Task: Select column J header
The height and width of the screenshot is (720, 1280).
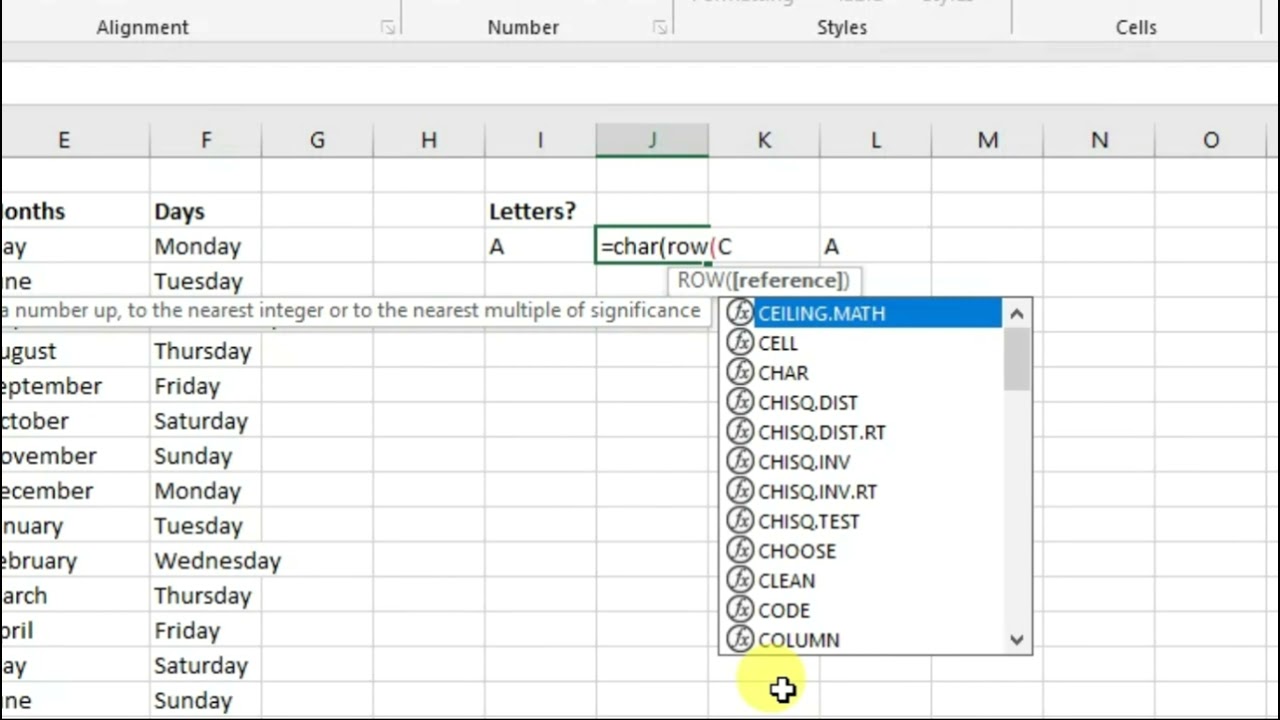Action: tap(652, 141)
